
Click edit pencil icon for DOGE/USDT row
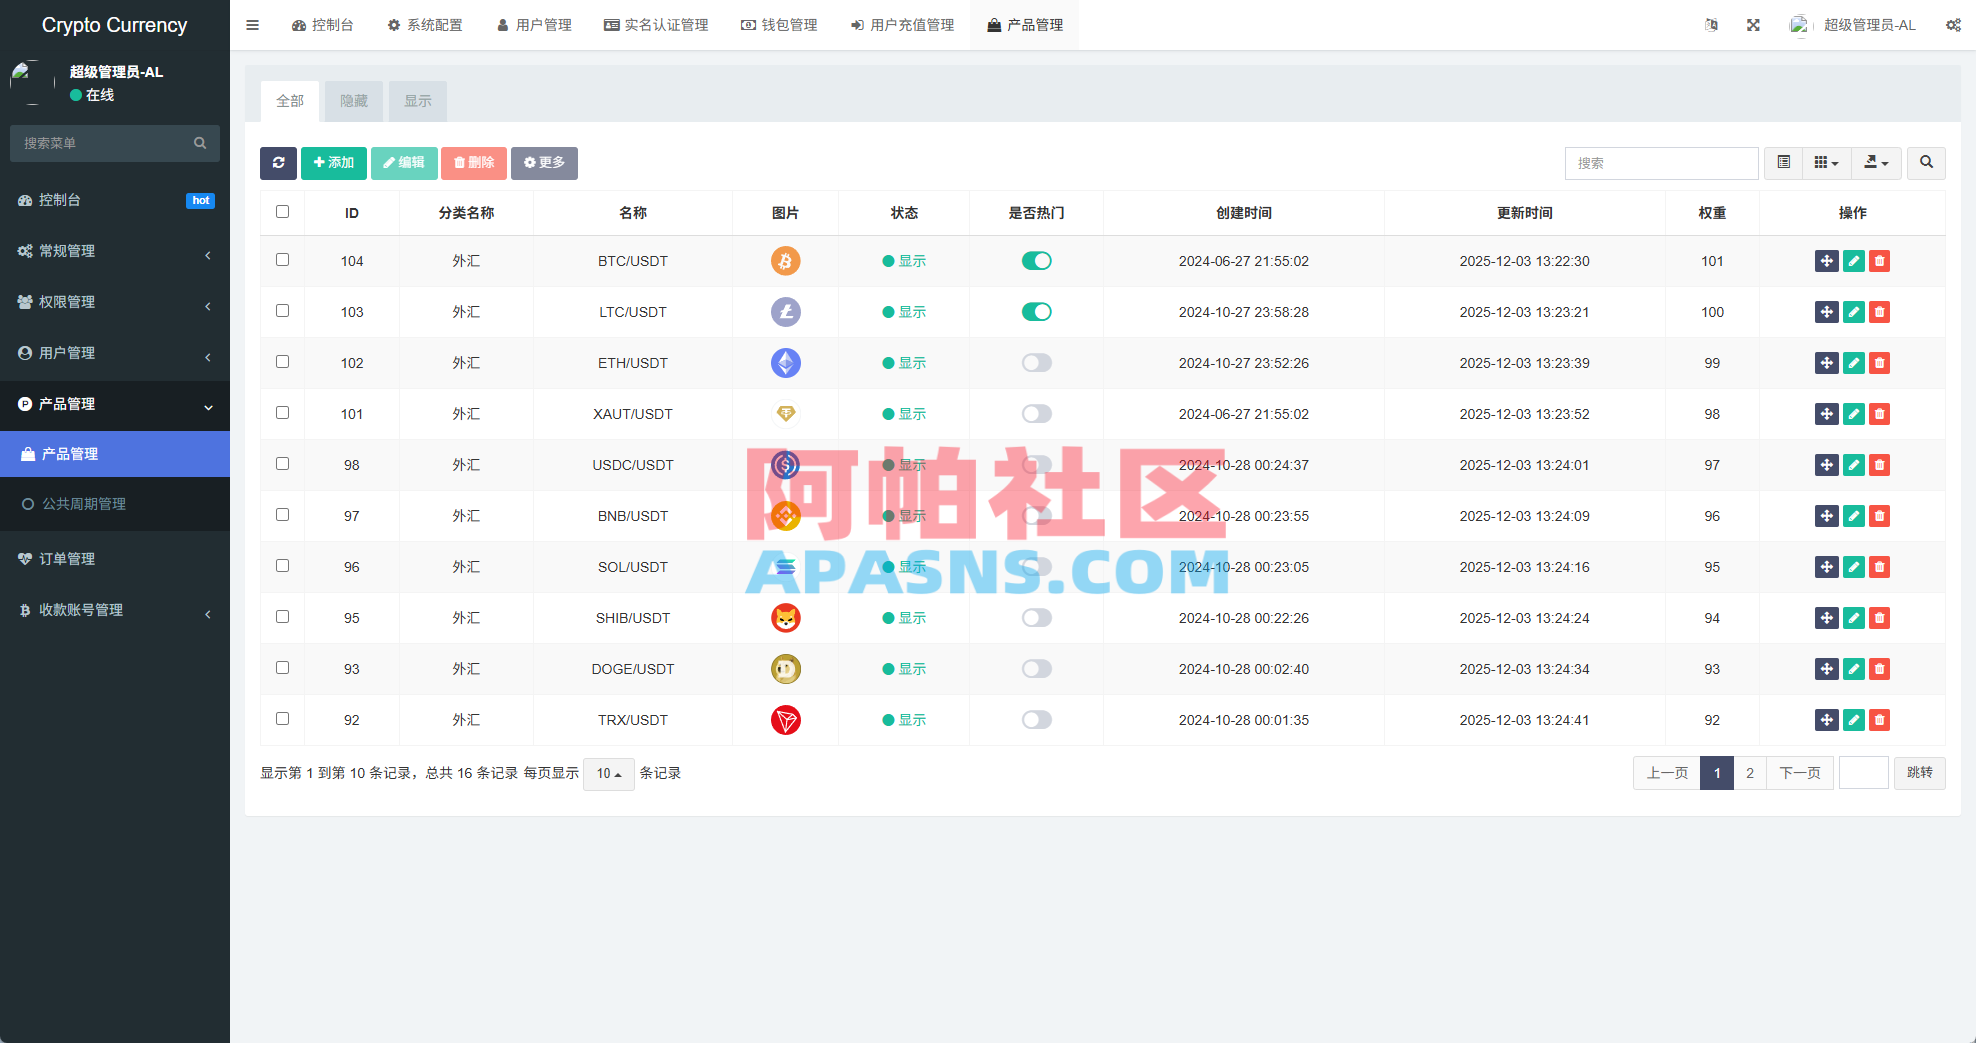pos(1853,669)
